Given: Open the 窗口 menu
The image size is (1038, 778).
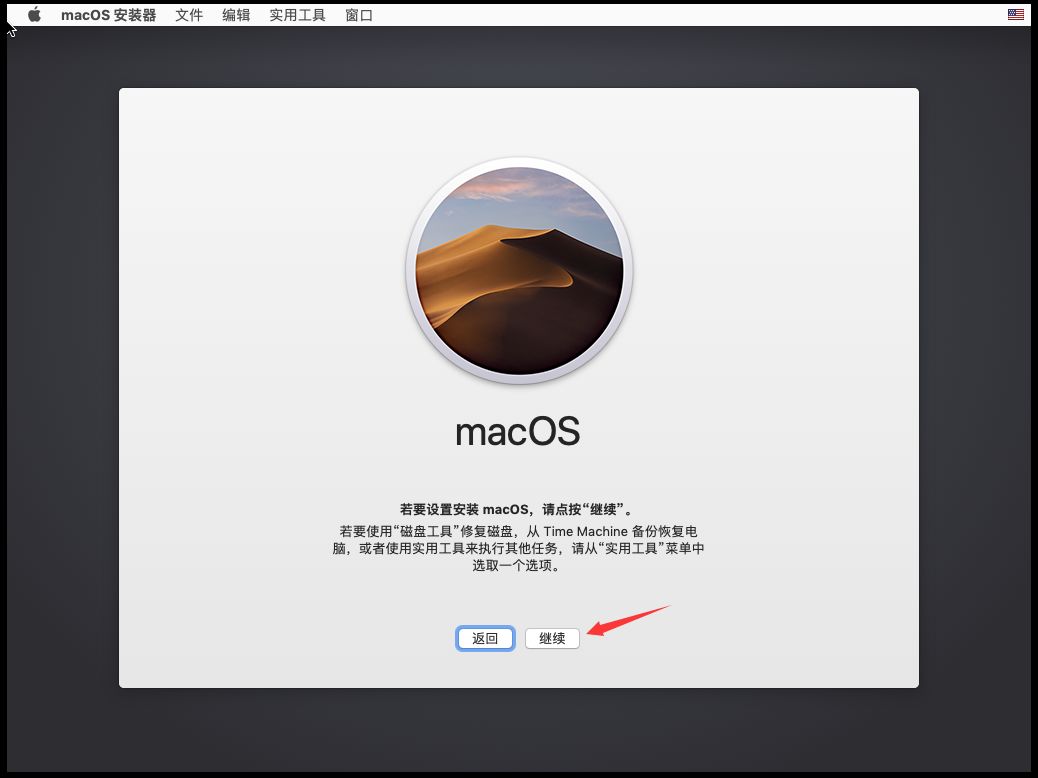Looking at the screenshot, I should [359, 15].
